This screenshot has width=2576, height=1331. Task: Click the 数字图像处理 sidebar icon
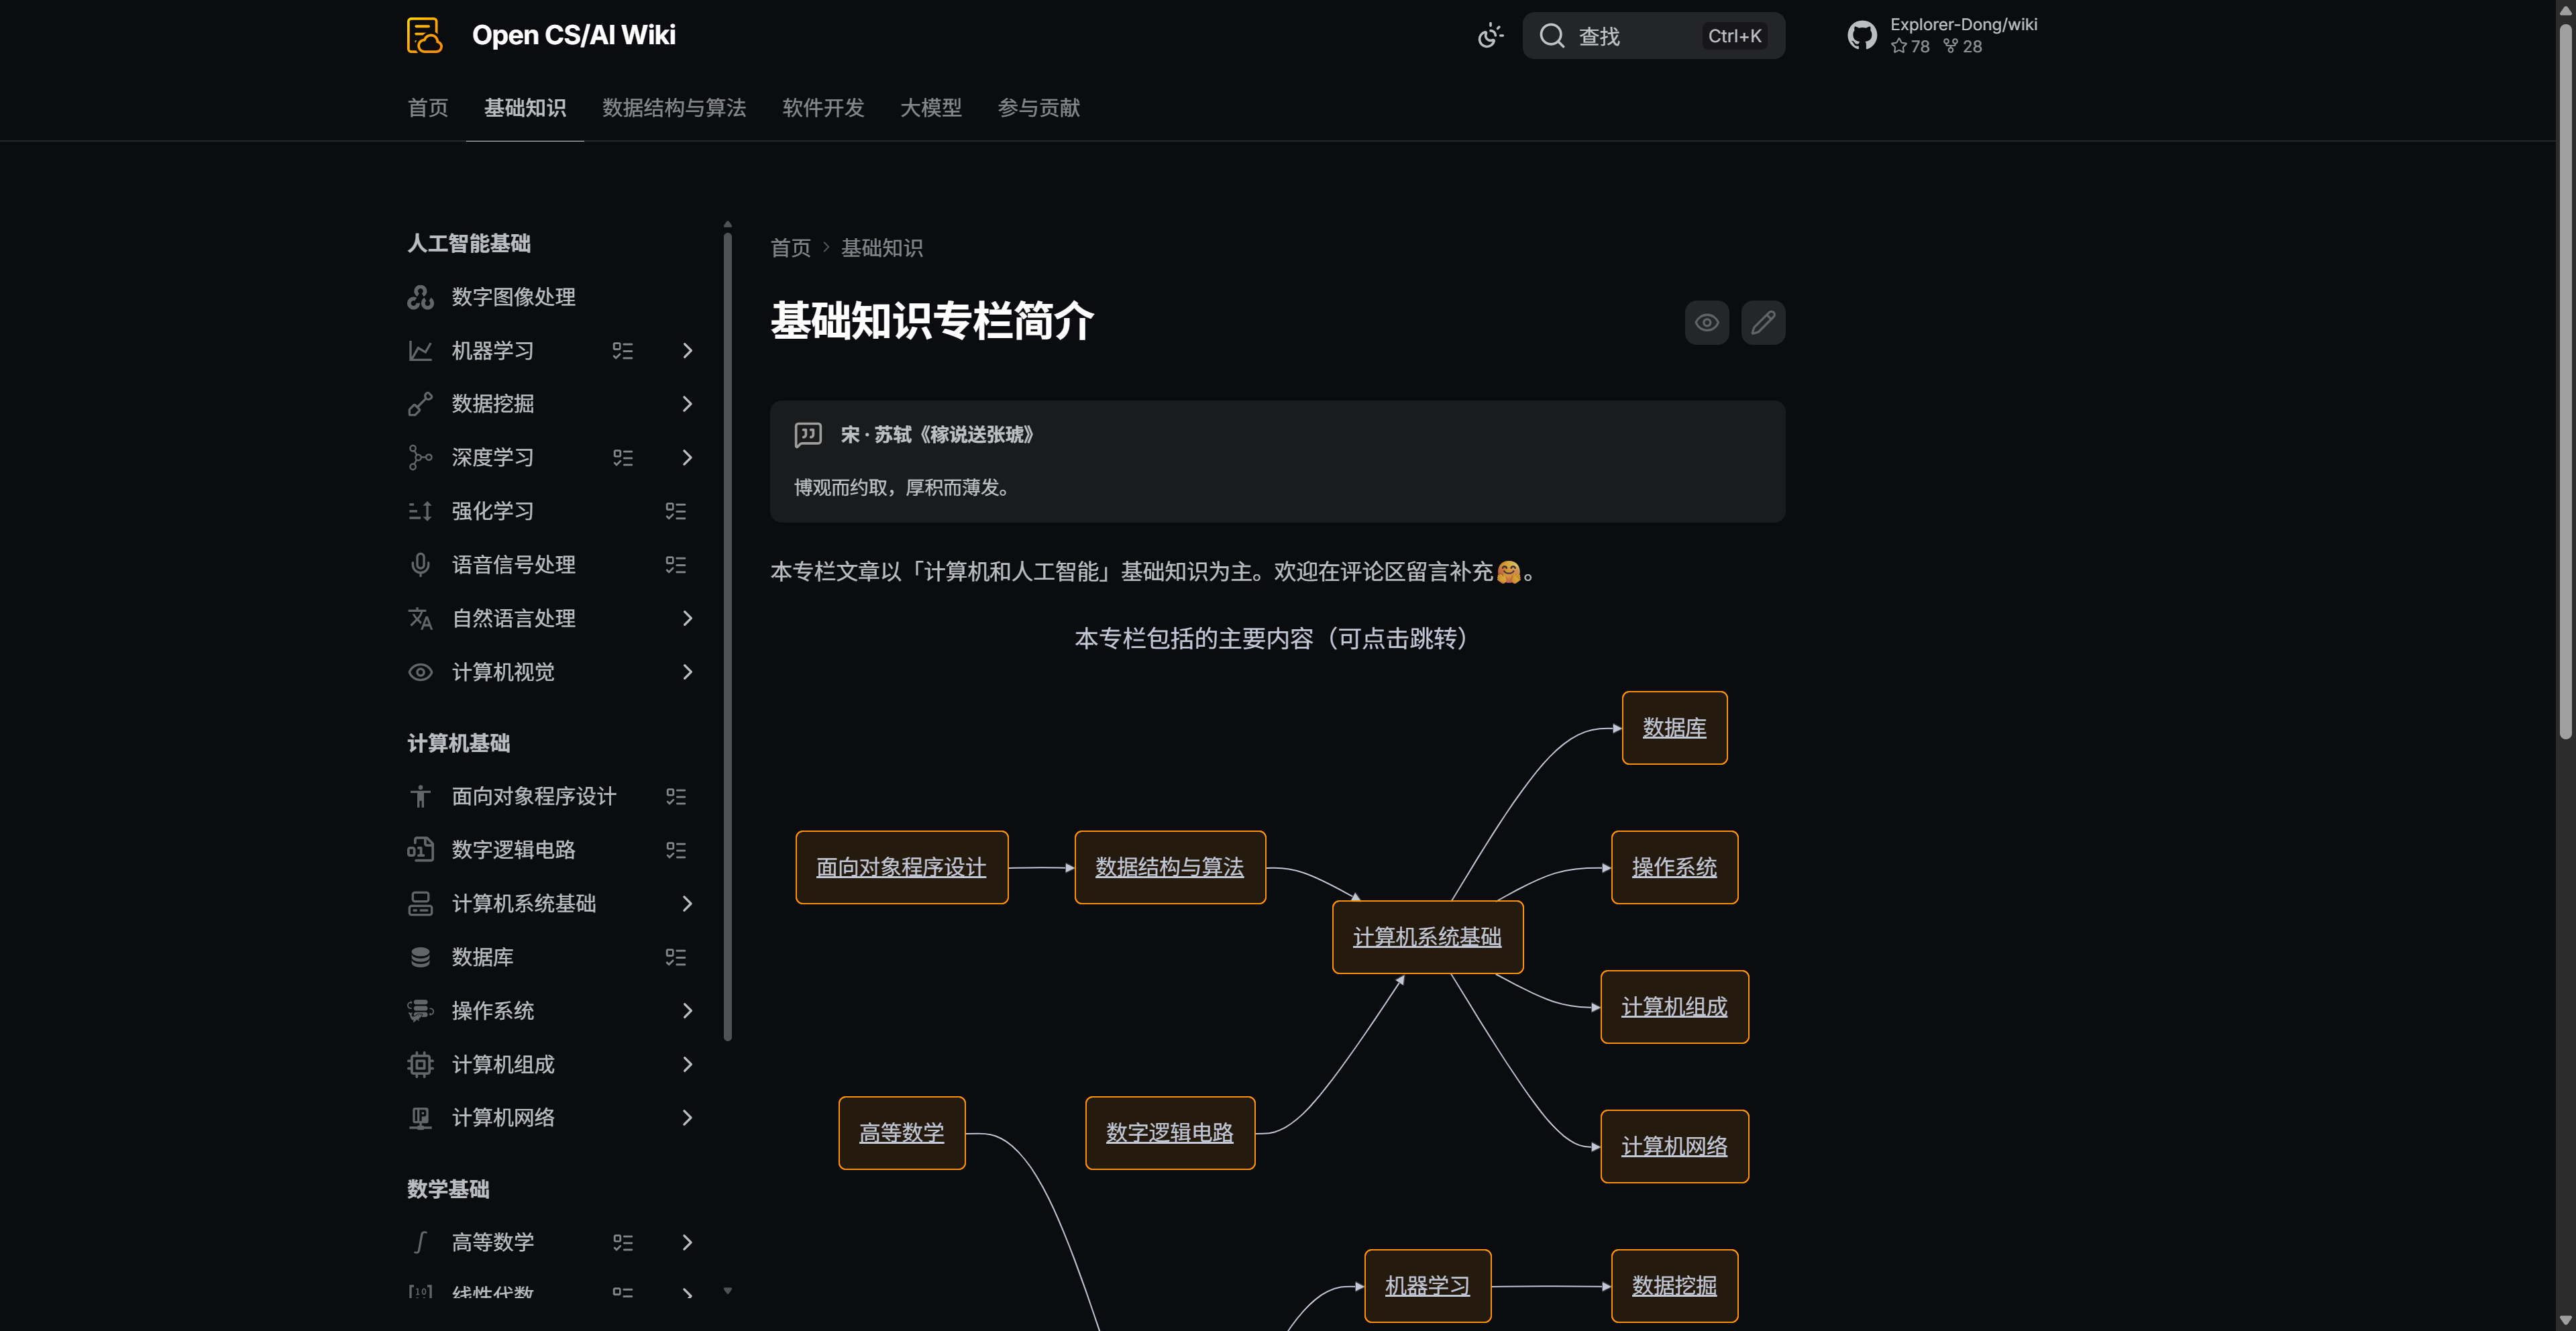[420, 297]
